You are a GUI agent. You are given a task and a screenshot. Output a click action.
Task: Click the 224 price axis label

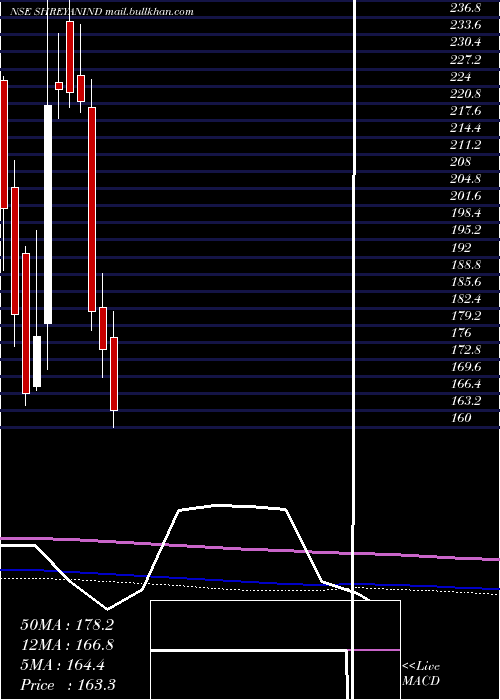(x=460, y=76)
